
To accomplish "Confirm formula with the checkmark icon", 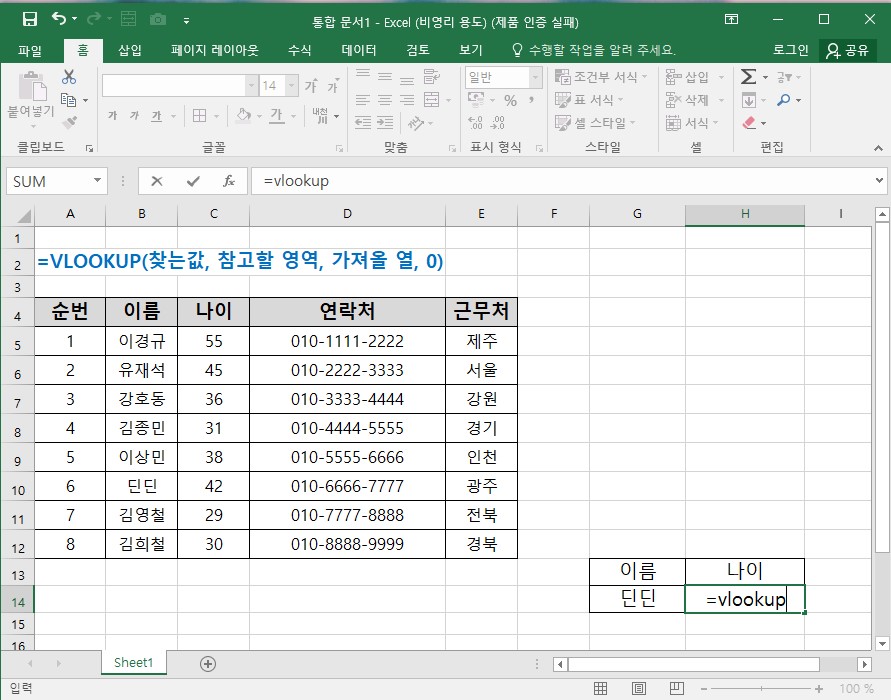I will (x=193, y=181).
